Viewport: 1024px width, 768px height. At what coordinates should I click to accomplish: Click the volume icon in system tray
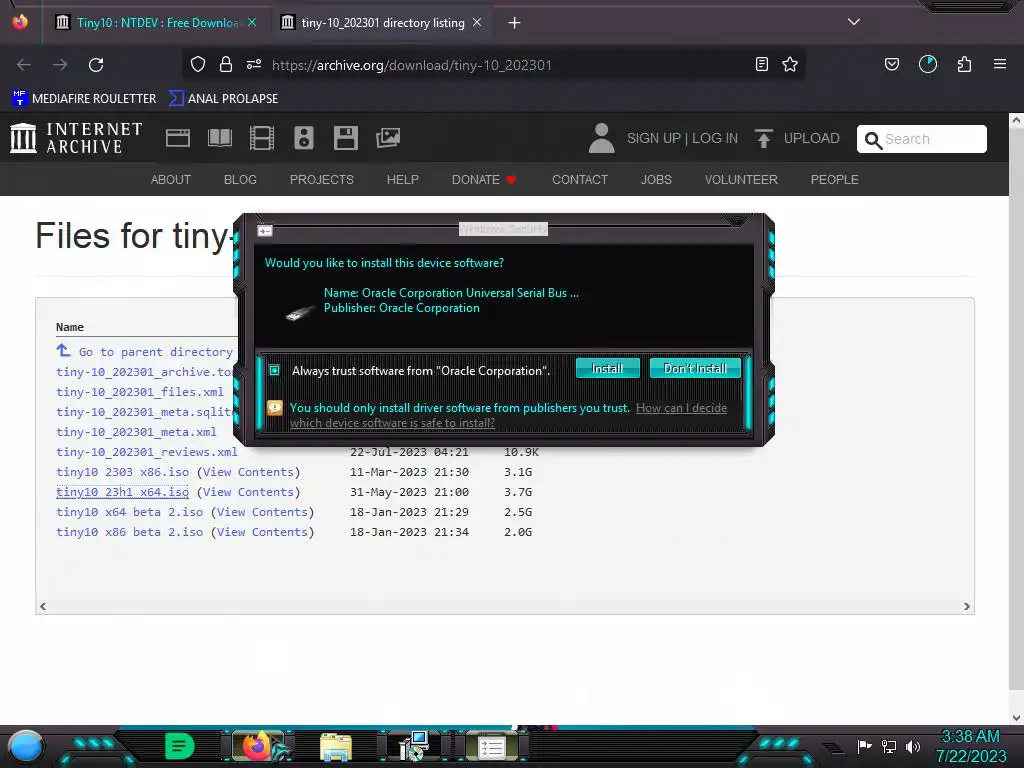click(x=912, y=746)
